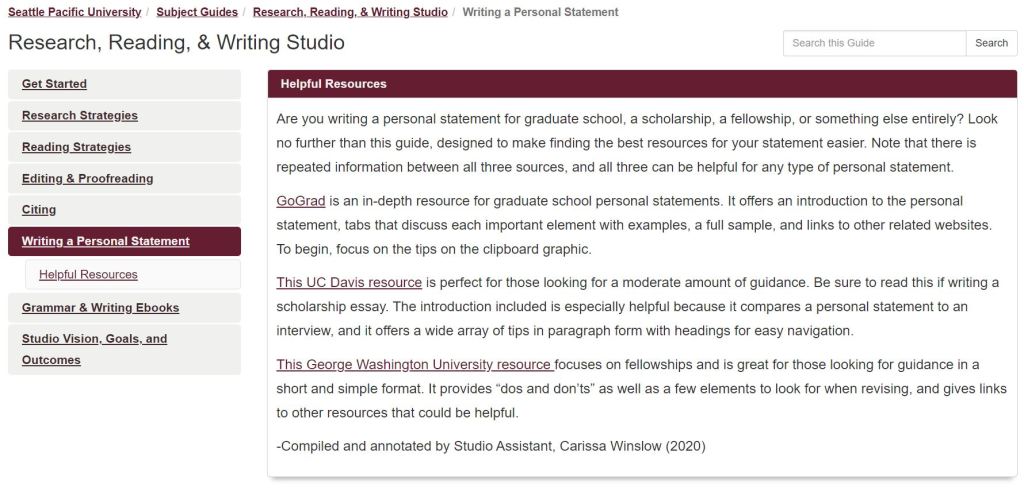Click the Research, Reading, & Writing Studio breadcrumb link
Image resolution: width=1024 pixels, height=488 pixels.
[x=350, y=12]
